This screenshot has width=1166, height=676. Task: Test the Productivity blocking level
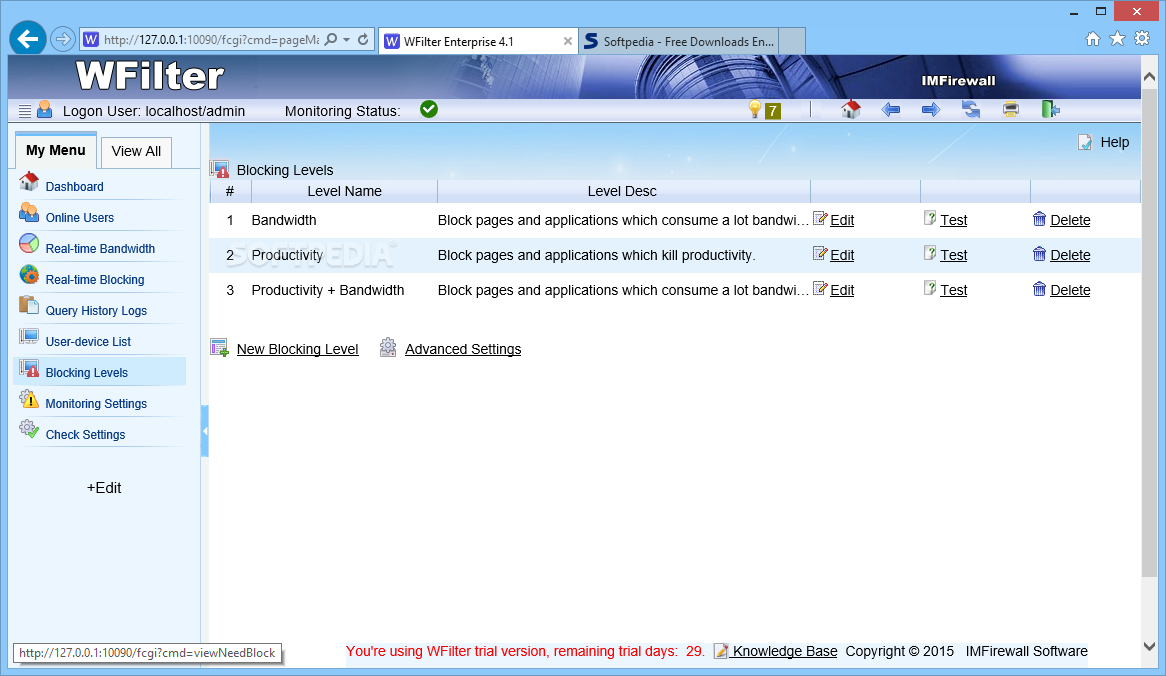(953, 255)
